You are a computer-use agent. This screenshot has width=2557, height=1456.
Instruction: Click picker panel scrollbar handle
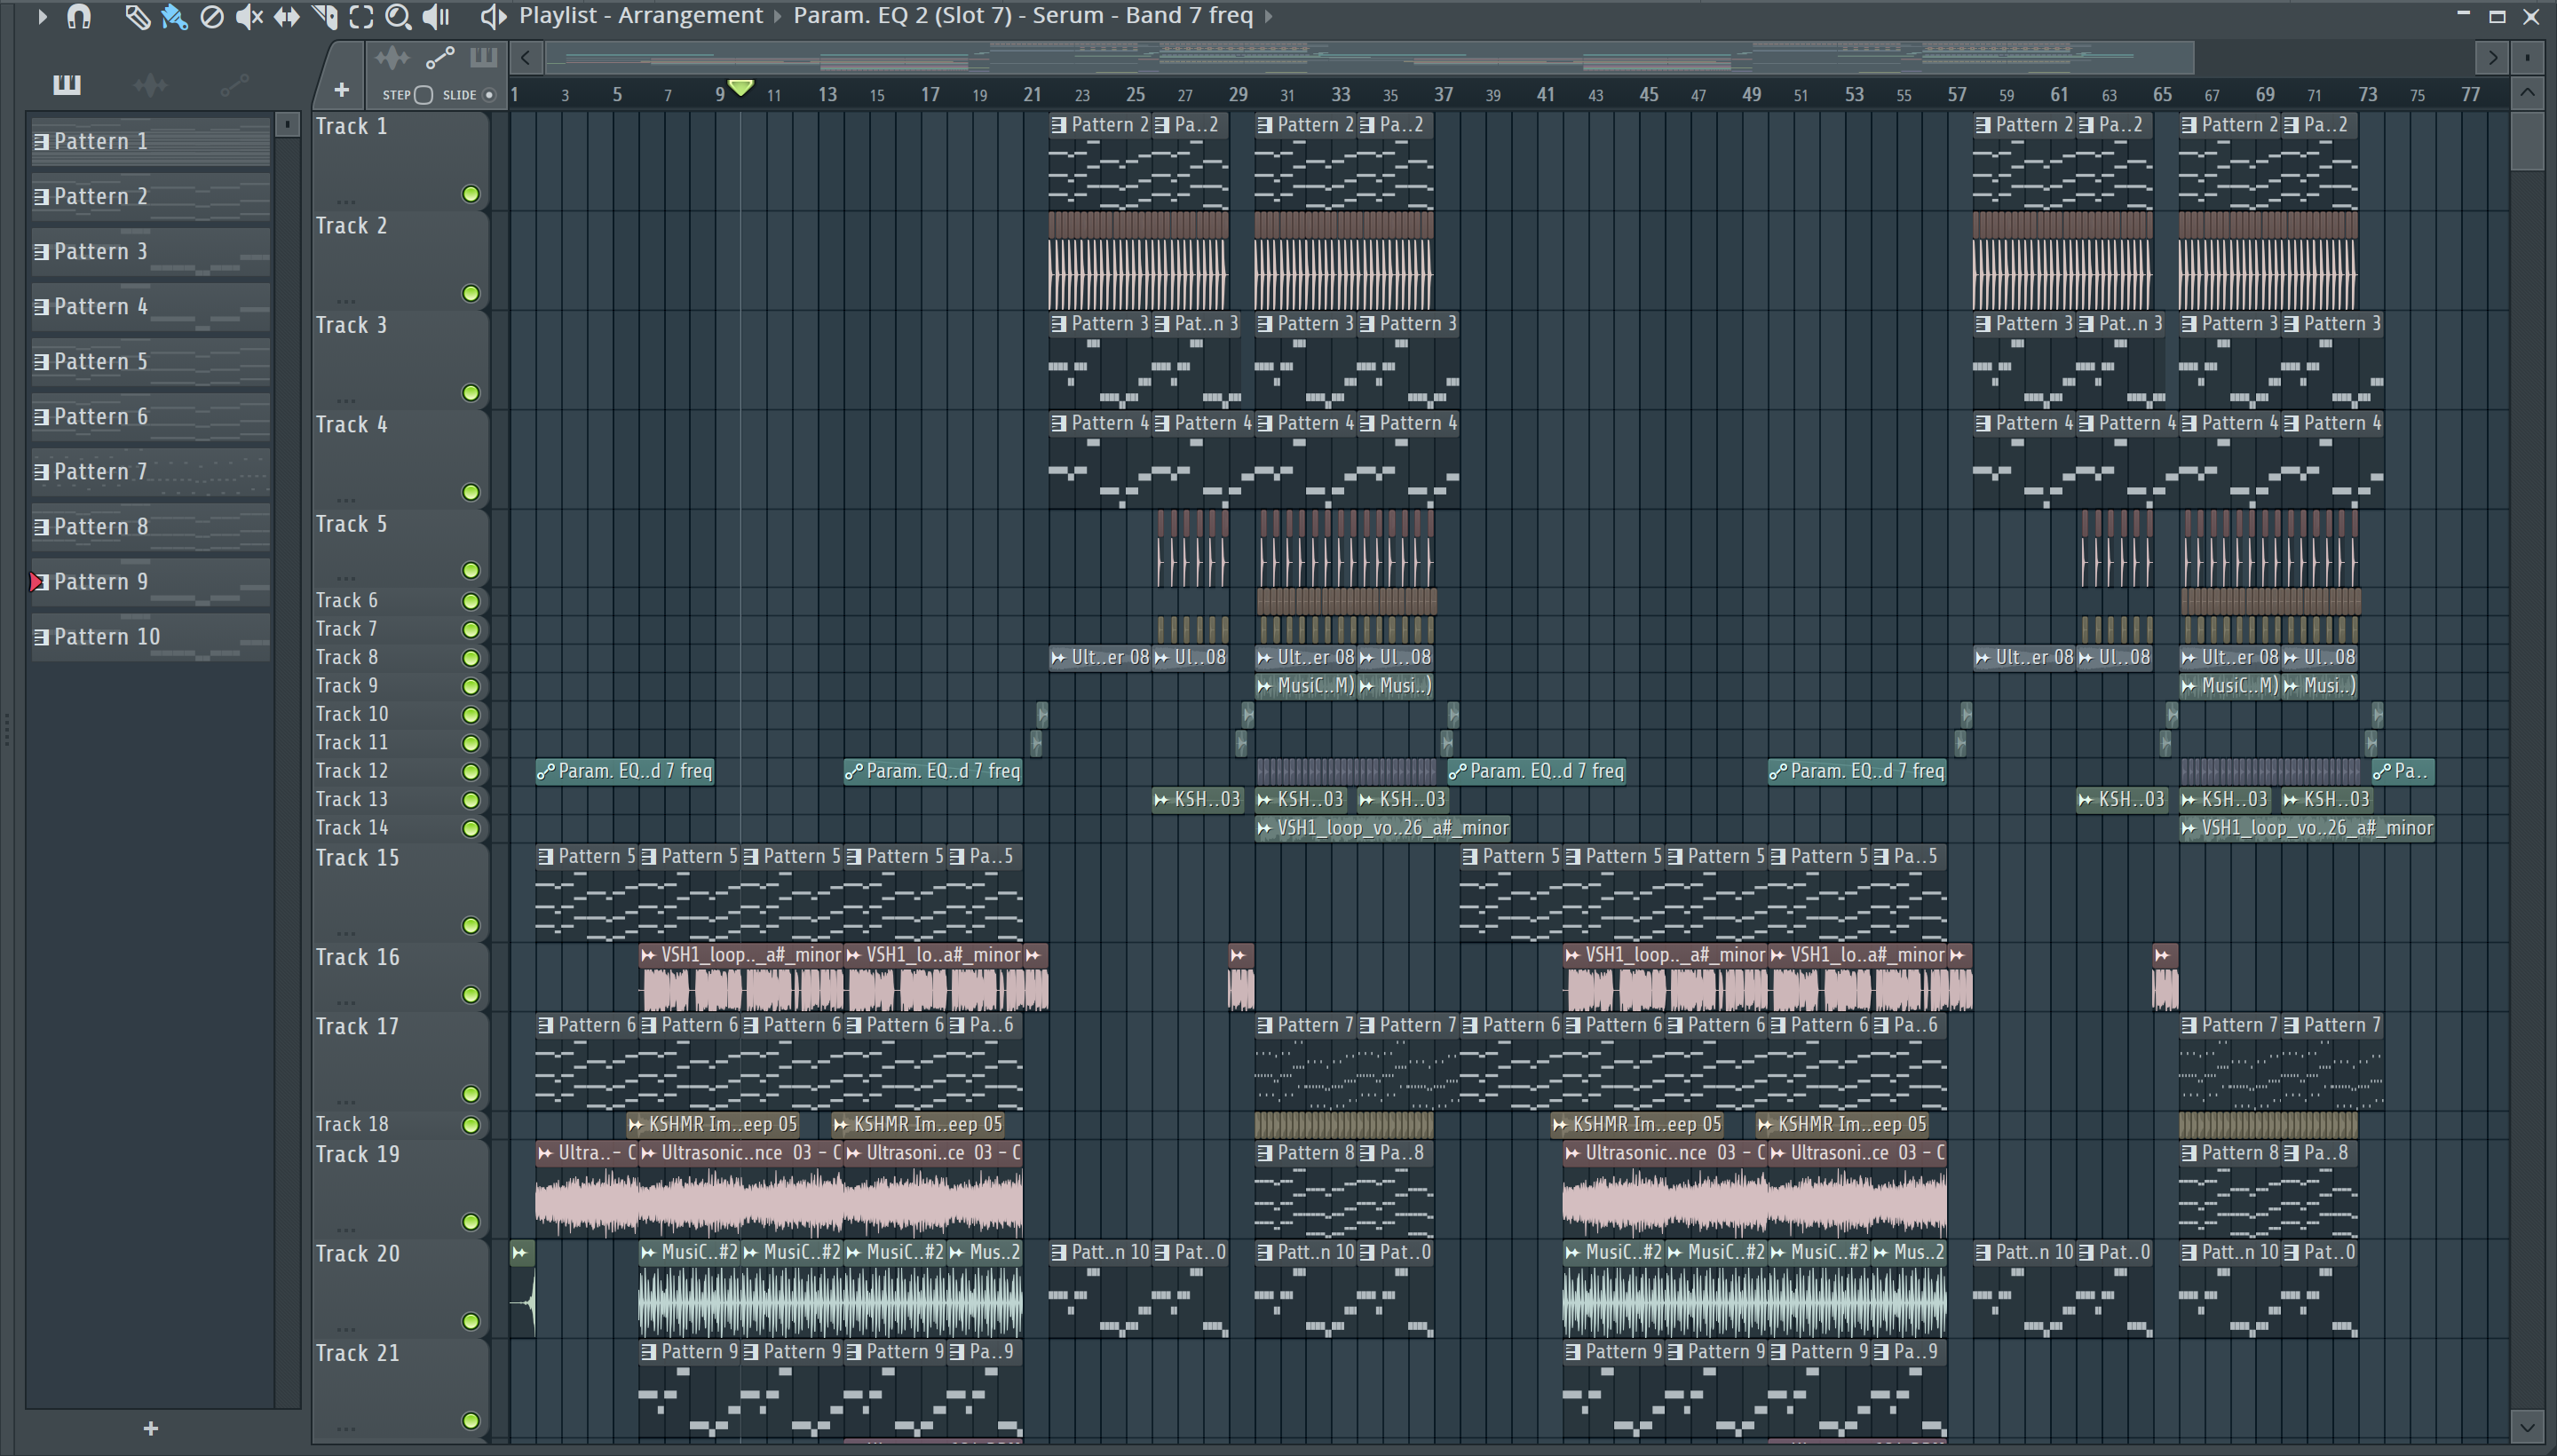click(287, 125)
